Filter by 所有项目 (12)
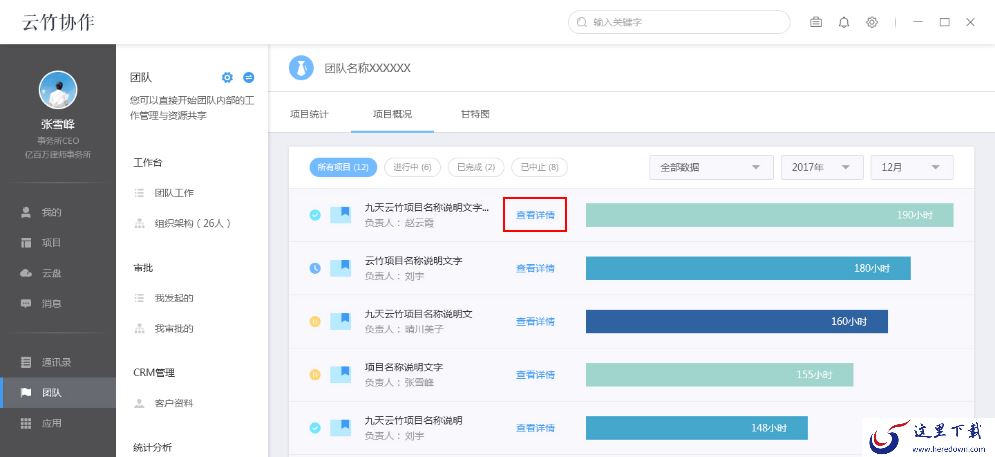This screenshot has height=457, width=995. coord(343,168)
